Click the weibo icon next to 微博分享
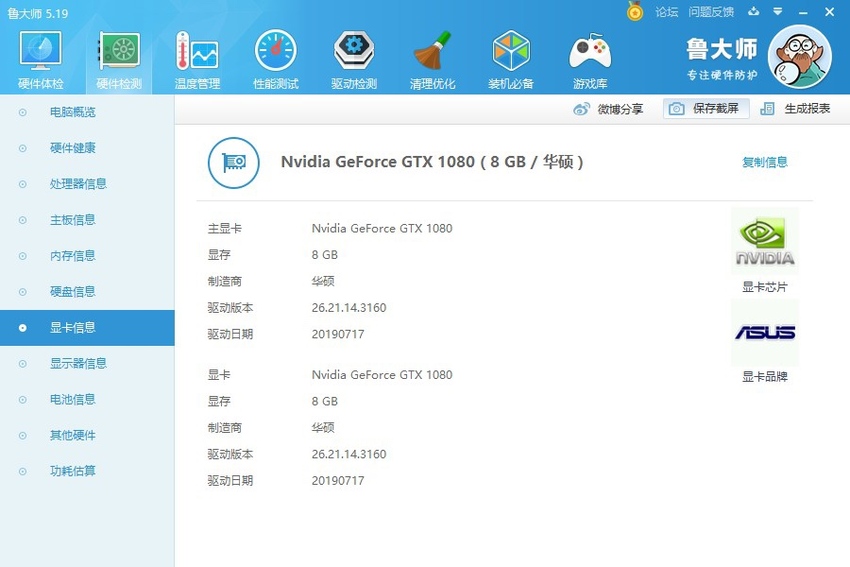Image resolution: width=850 pixels, height=567 pixels. click(x=582, y=109)
